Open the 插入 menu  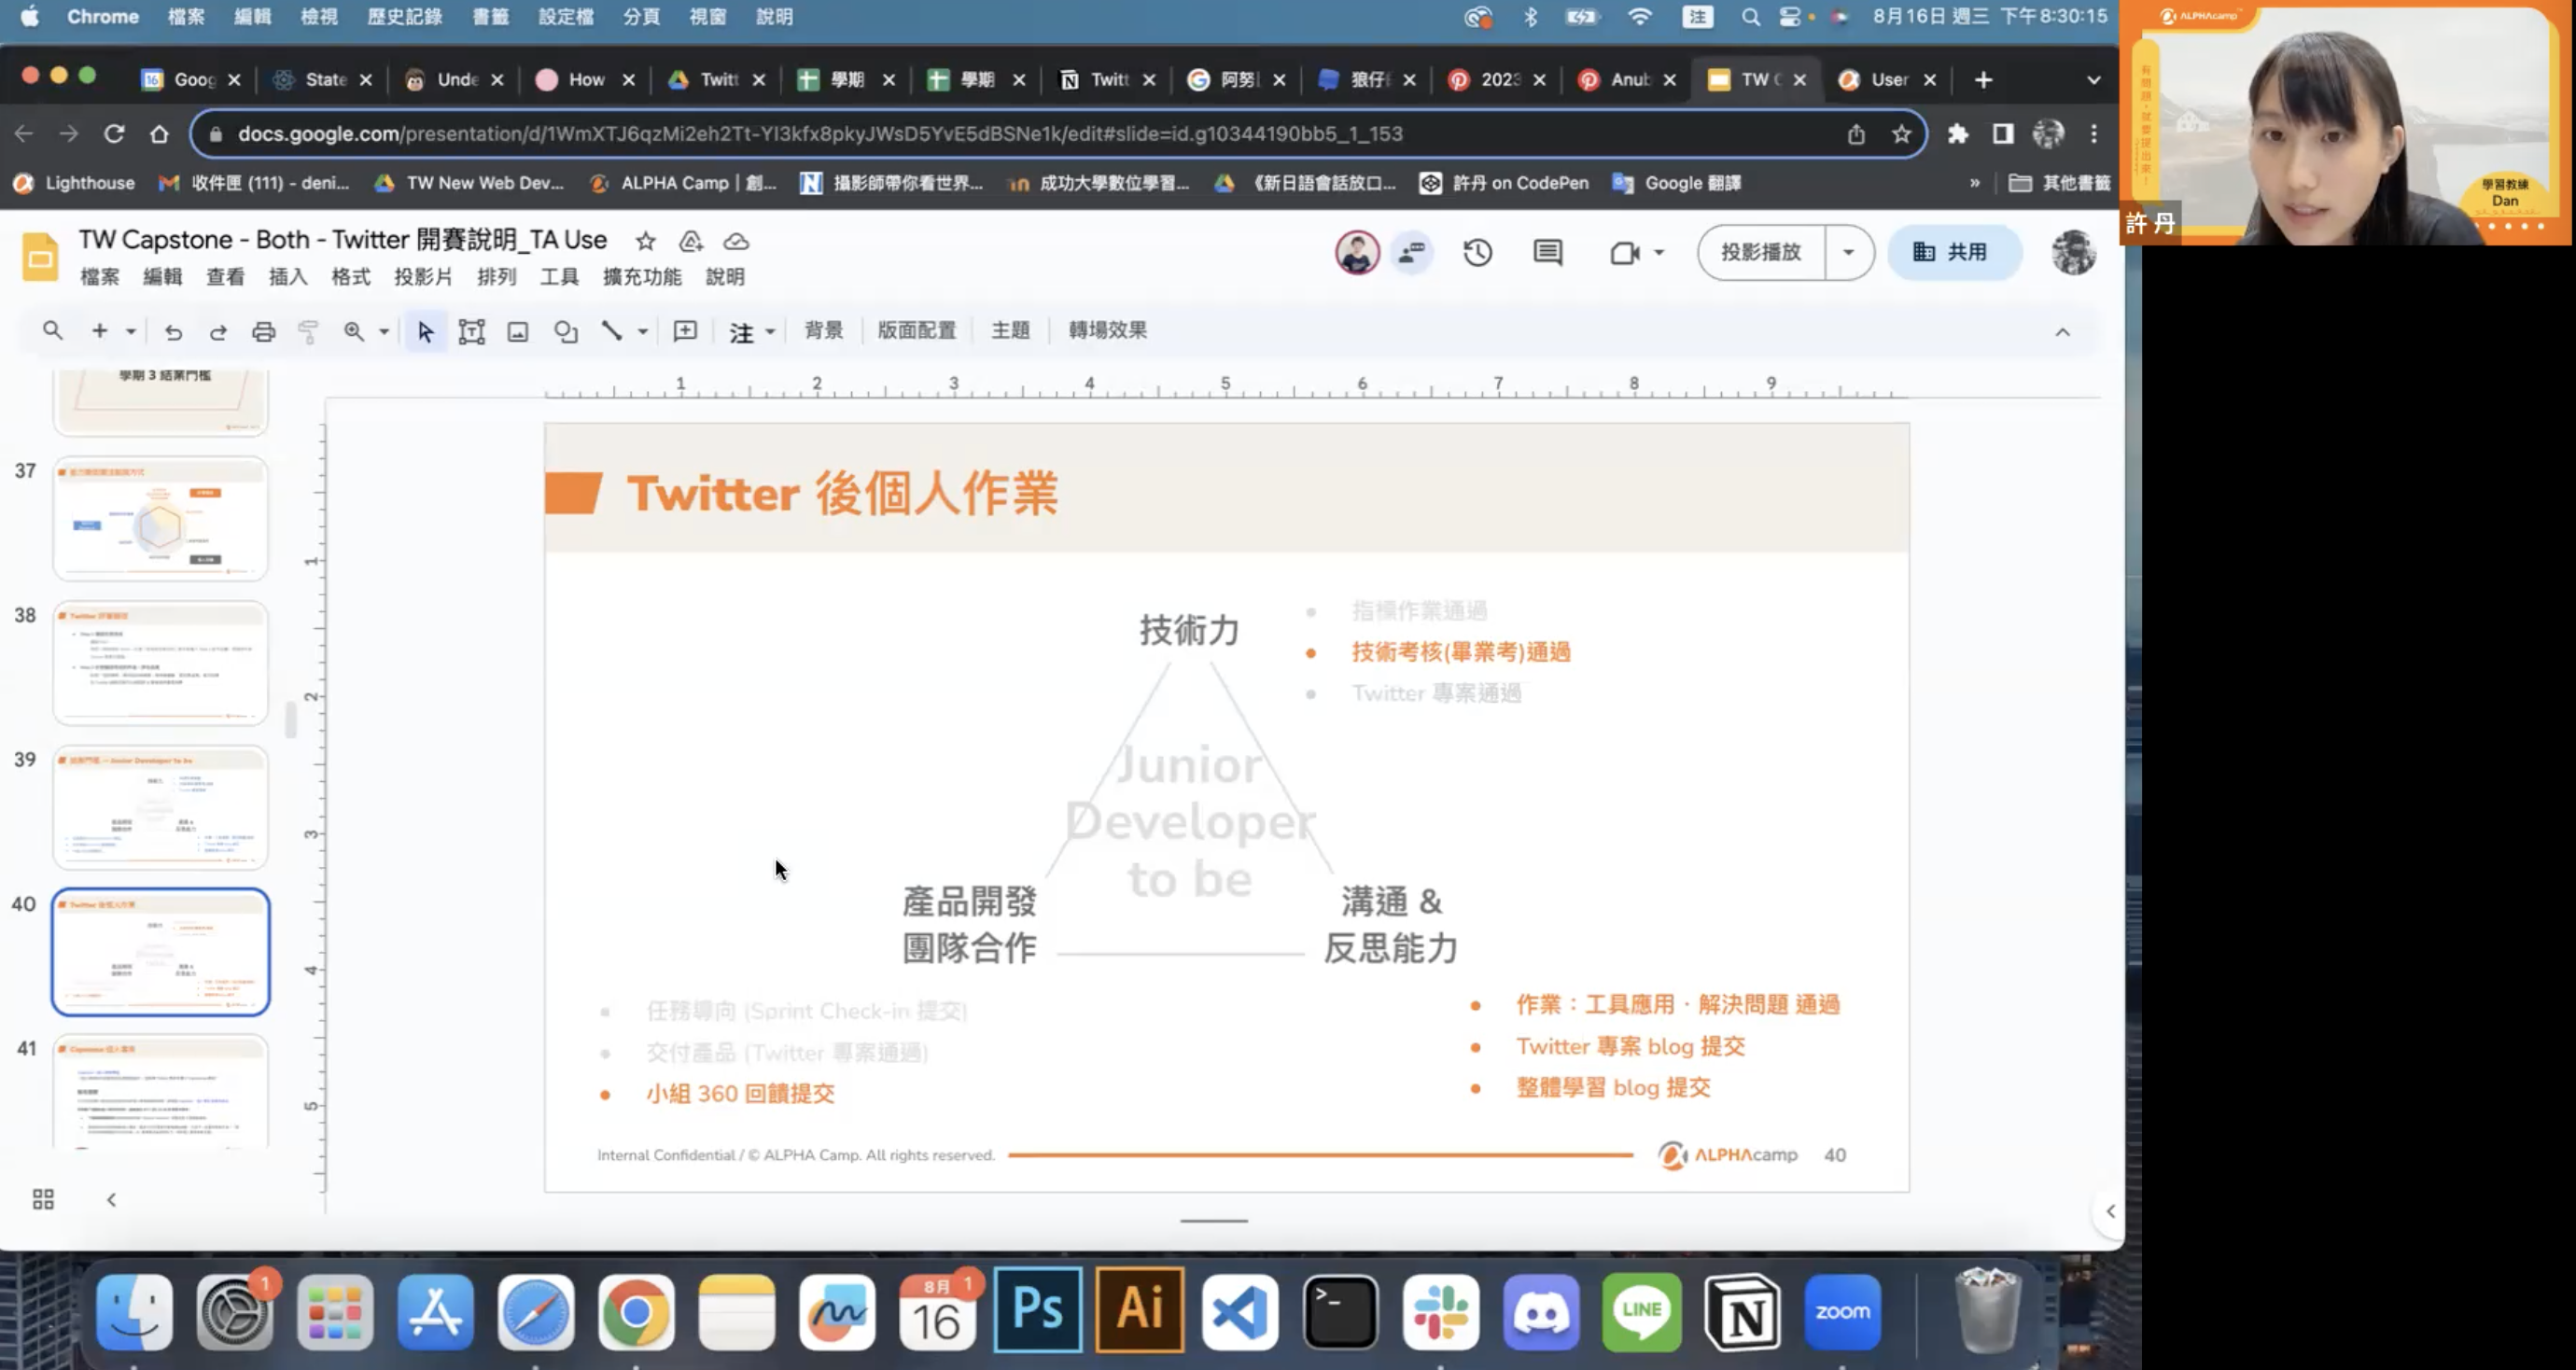point(288,277)
